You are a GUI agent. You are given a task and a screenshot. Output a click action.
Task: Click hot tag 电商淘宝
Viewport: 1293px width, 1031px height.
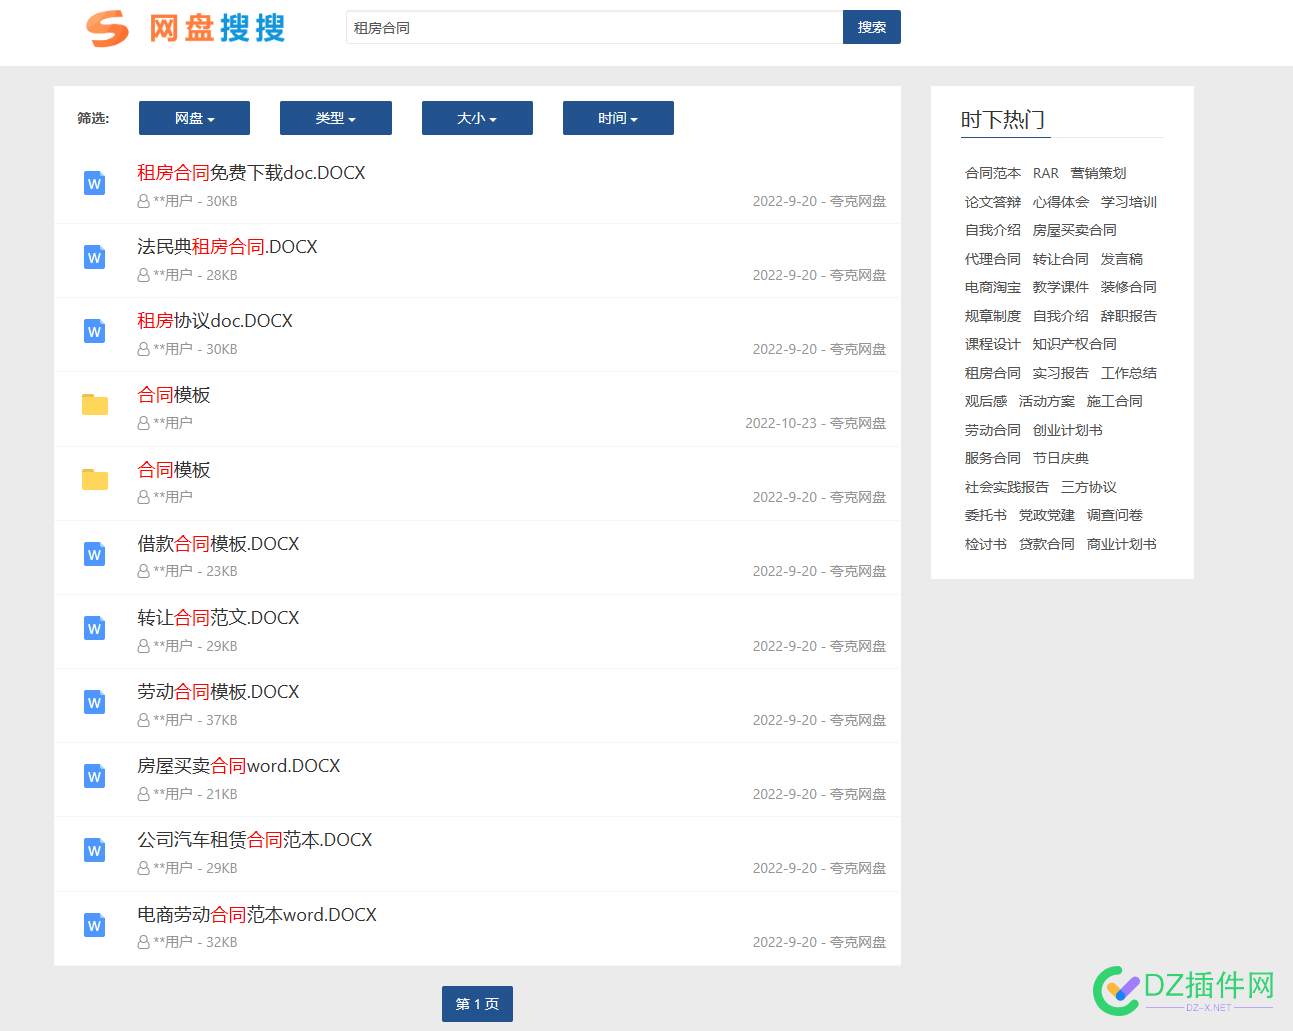993,287
